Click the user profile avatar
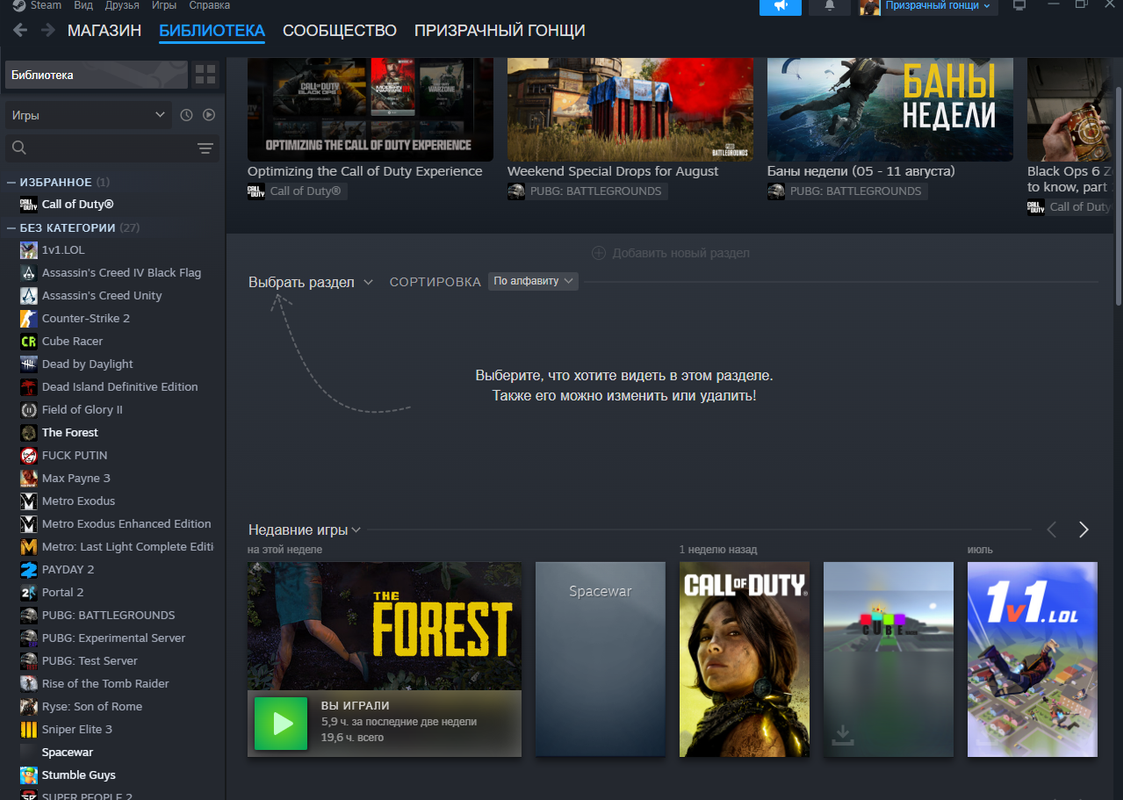The width and height of the screenshot is (1123, 800). tap(869, 6)
